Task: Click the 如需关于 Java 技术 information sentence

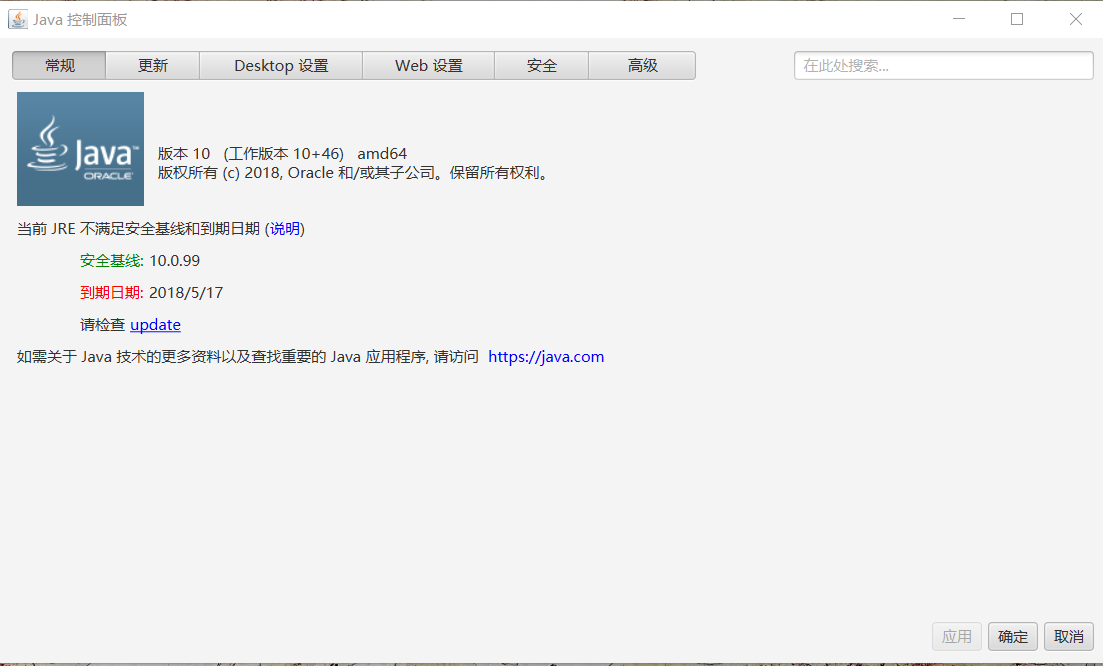Action: point(248,357)
